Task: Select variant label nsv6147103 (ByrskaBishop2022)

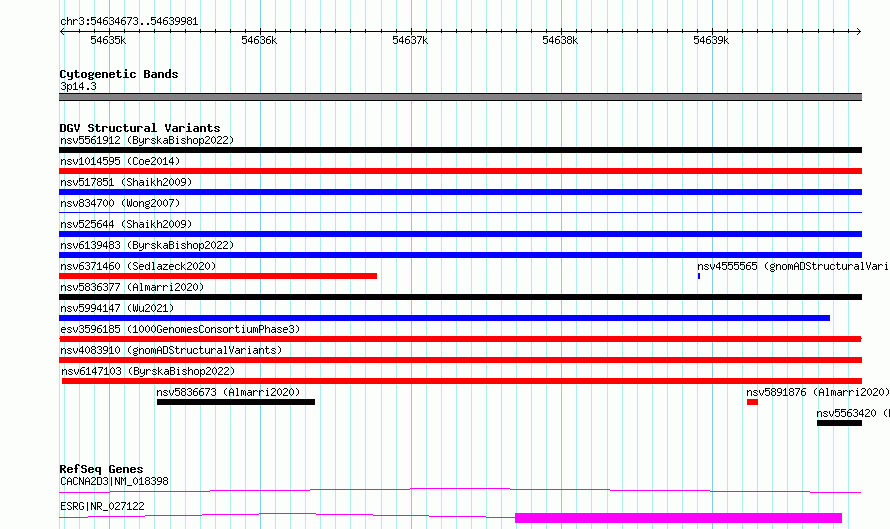Action: click(148, 371)
